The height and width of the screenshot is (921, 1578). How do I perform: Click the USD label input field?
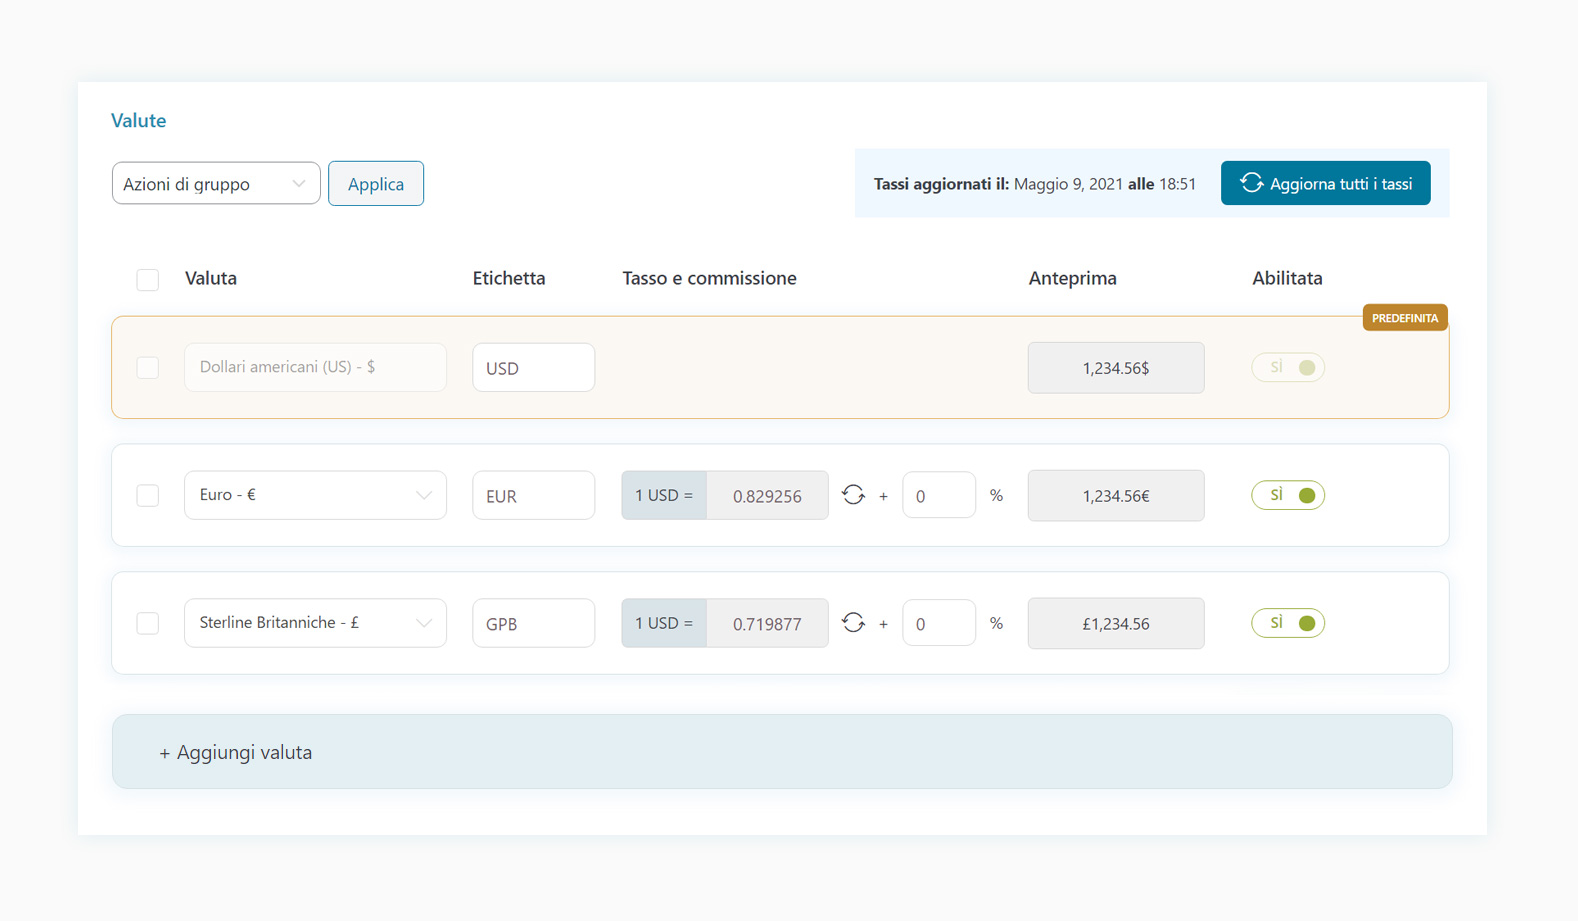[x=534, y=367]
